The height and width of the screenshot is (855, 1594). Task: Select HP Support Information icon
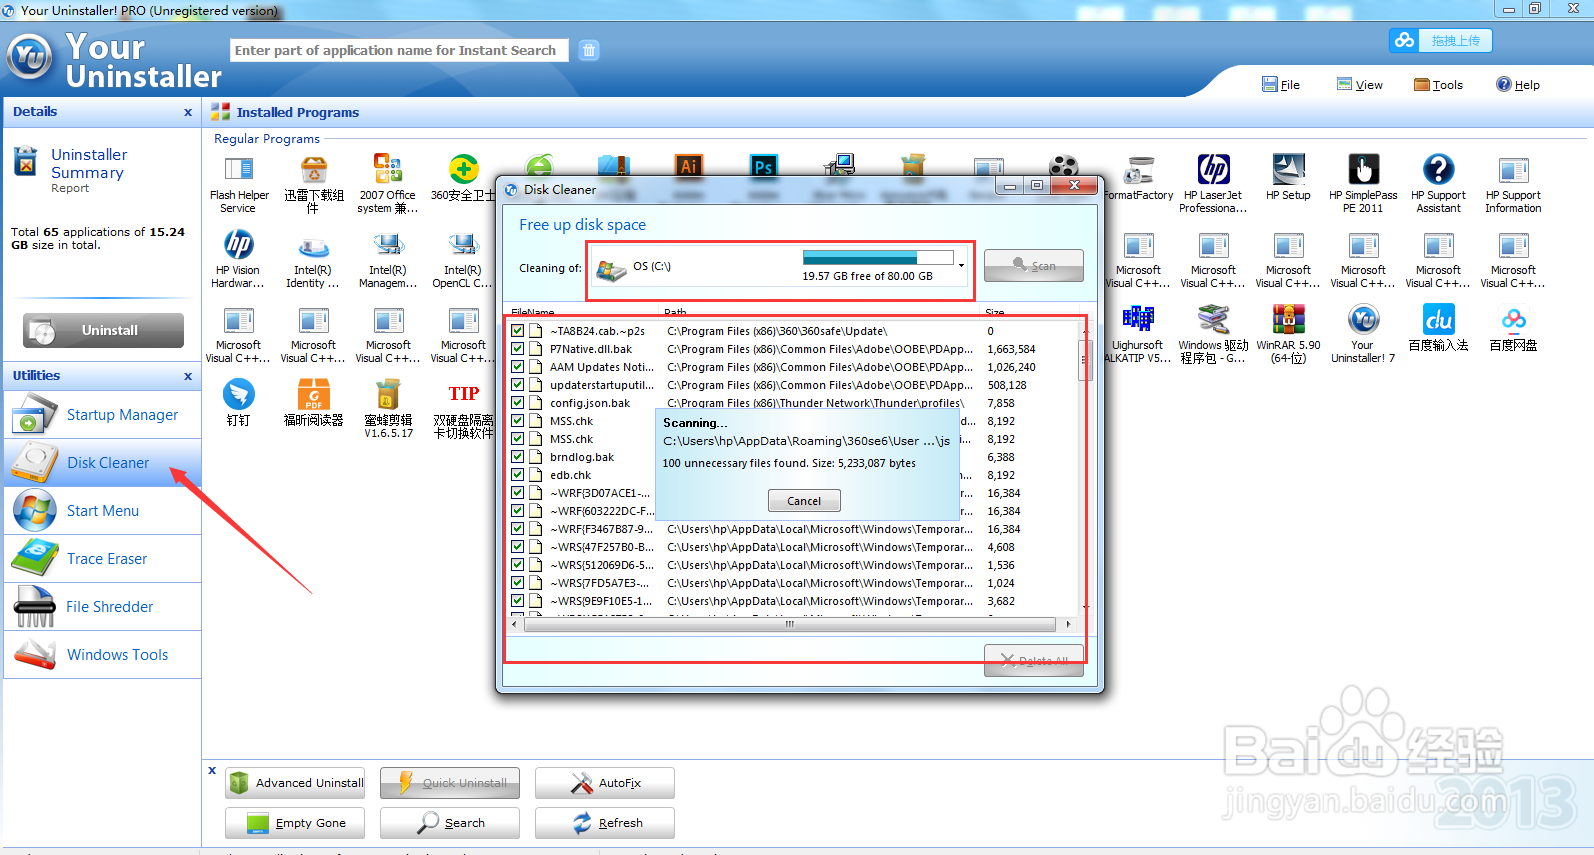click(x=1513, y=184)
